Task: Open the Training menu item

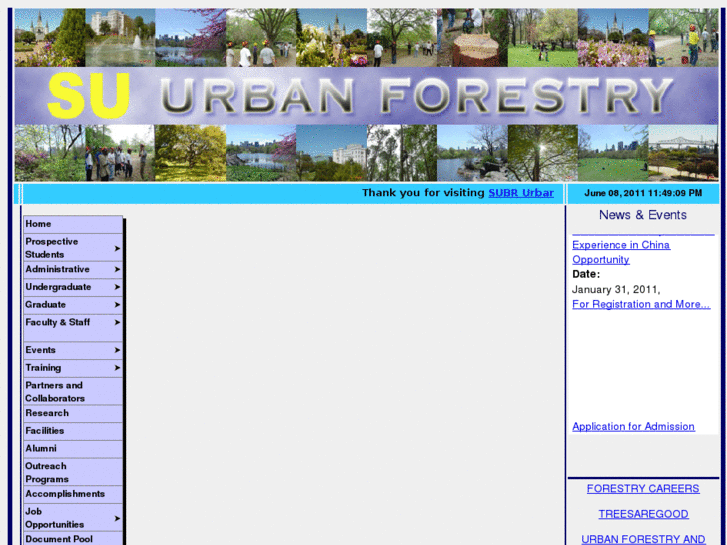Action: 73,368
